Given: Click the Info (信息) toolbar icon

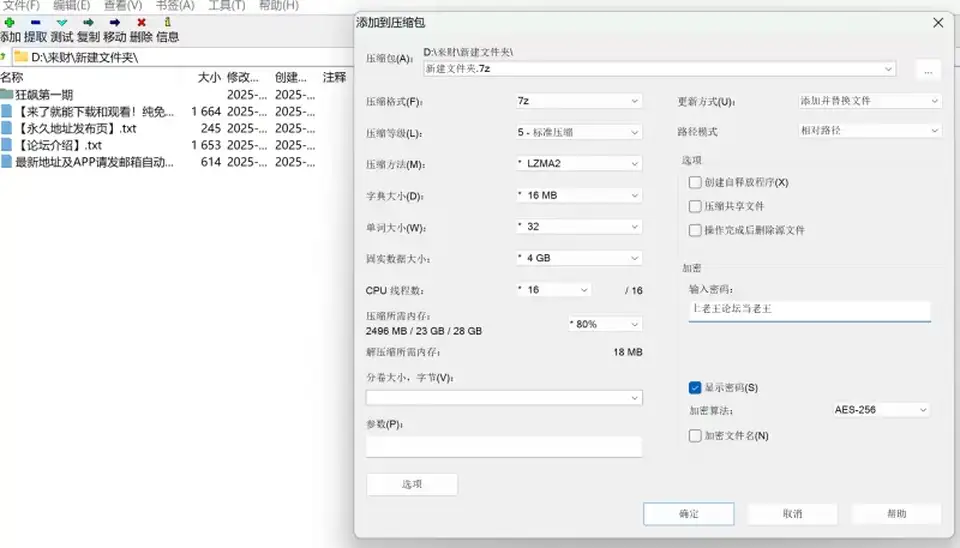Looking at the screenshot, I should (167, 22).
